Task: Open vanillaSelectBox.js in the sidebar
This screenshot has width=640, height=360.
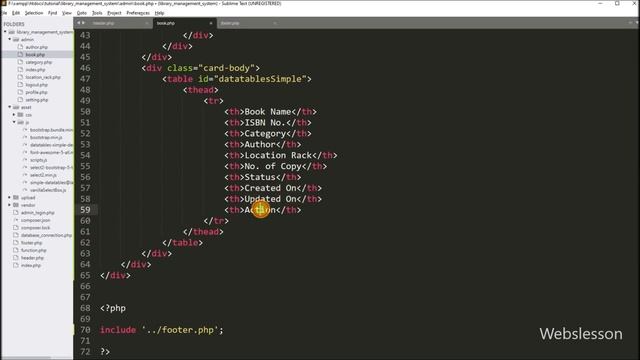Action: tap(48, 190)
